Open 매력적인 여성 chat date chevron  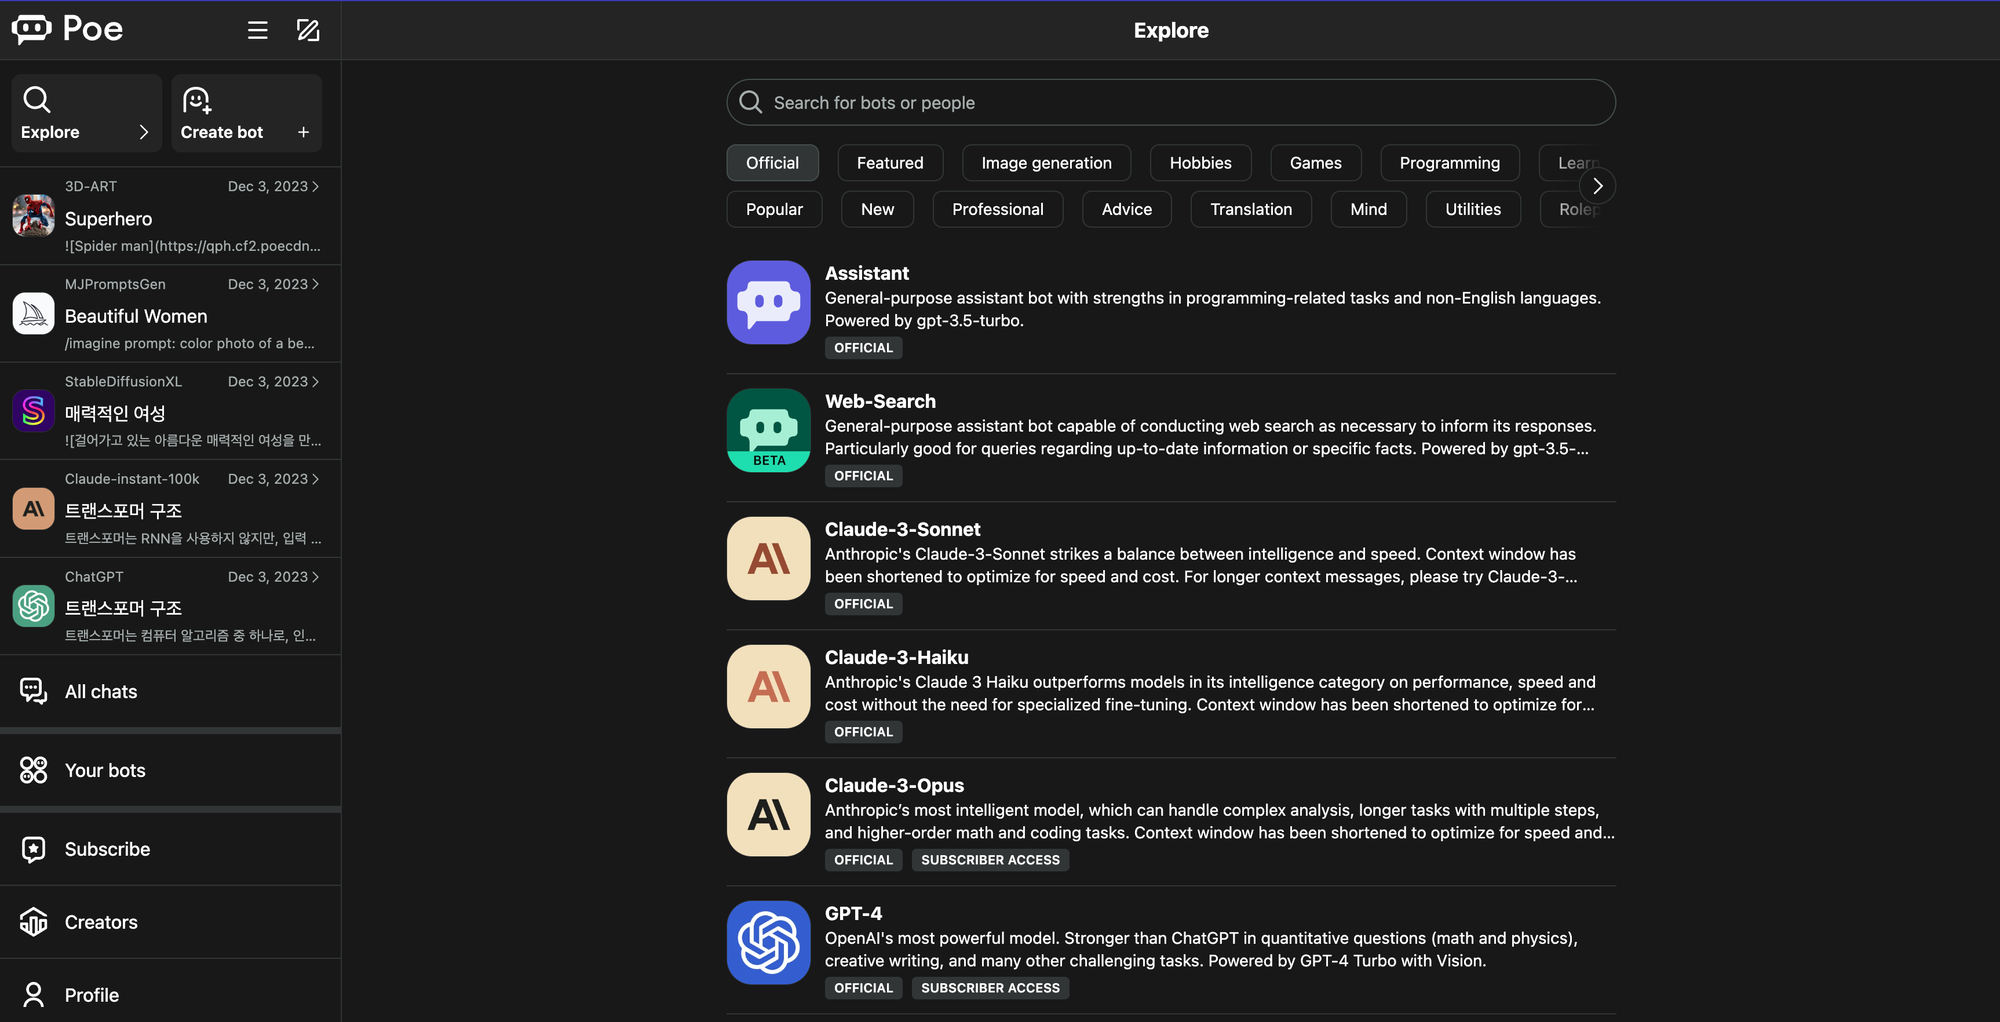tap(316, 382)
